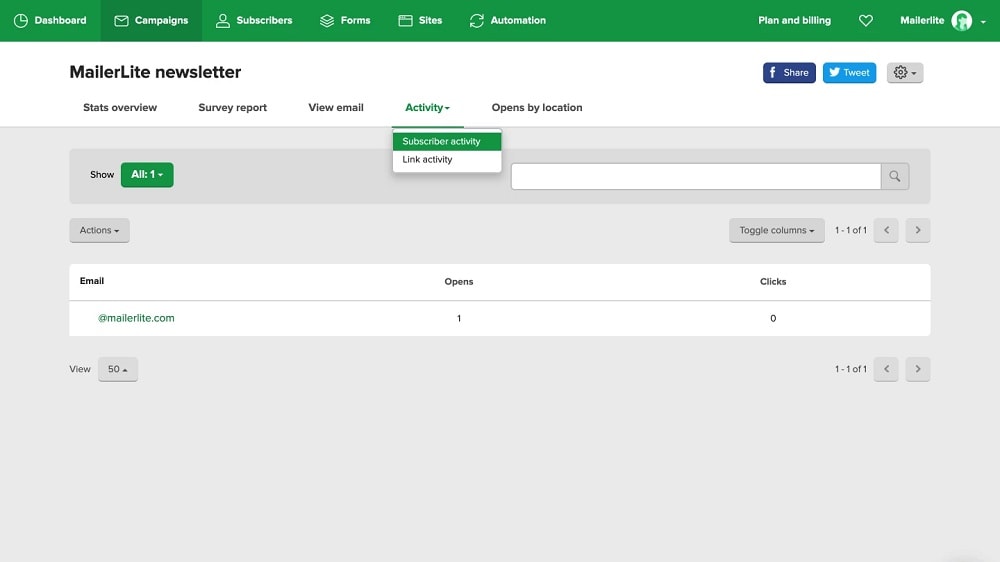Tweet the campaign on Twitter
The image size is (1000, 562).
tap(849, 73)
